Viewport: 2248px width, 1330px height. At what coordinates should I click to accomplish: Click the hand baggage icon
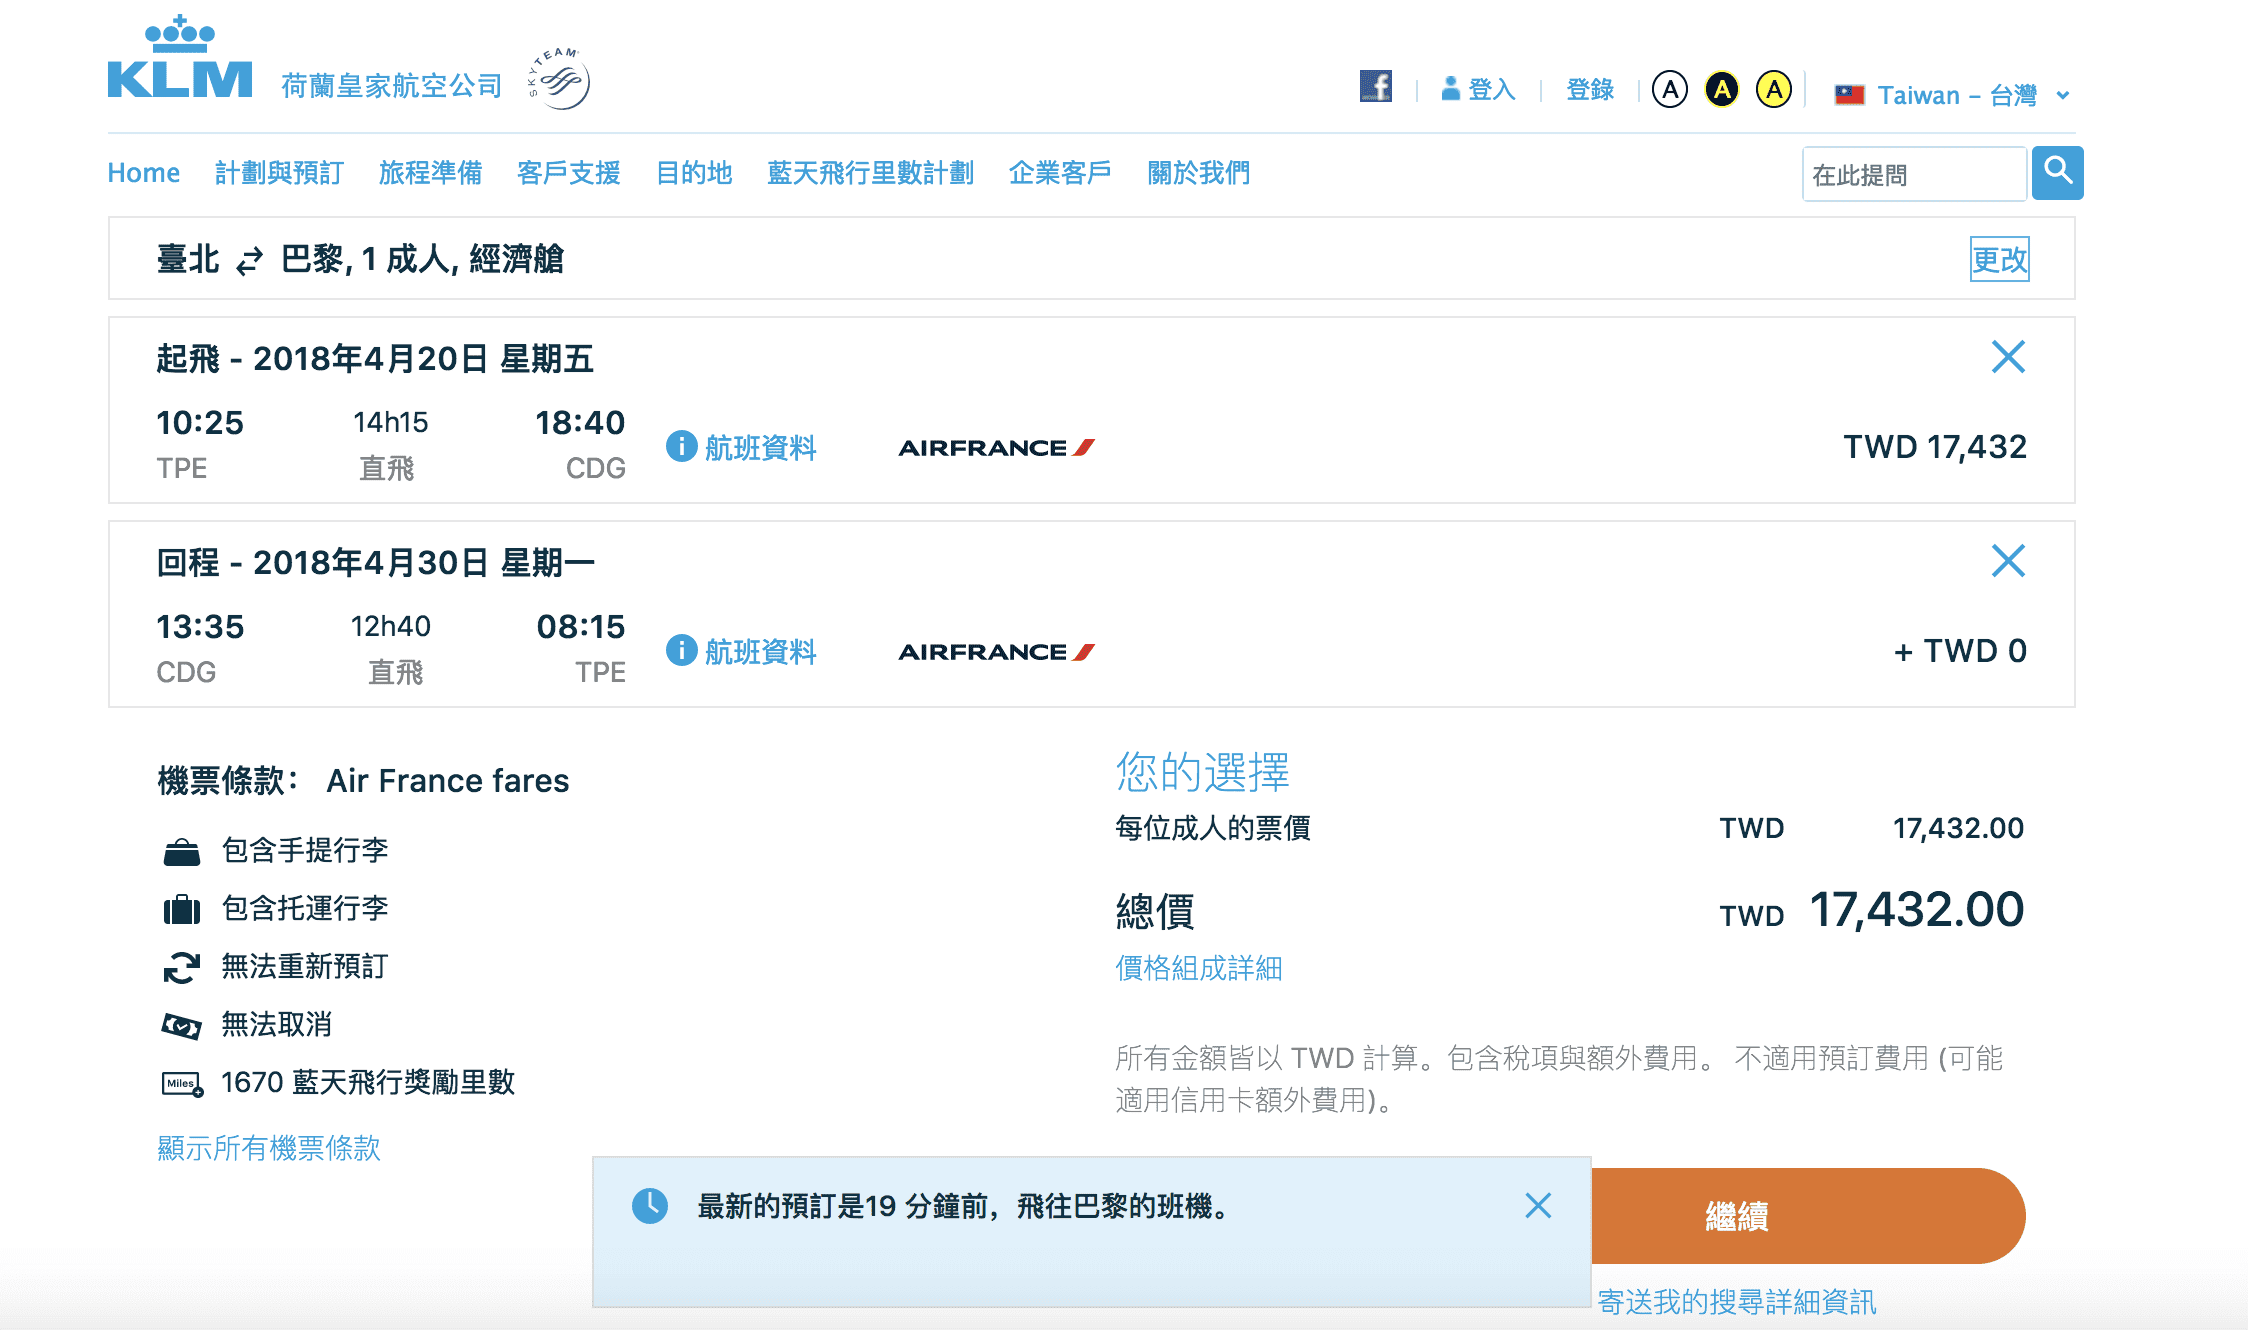[x=181, y=852]
